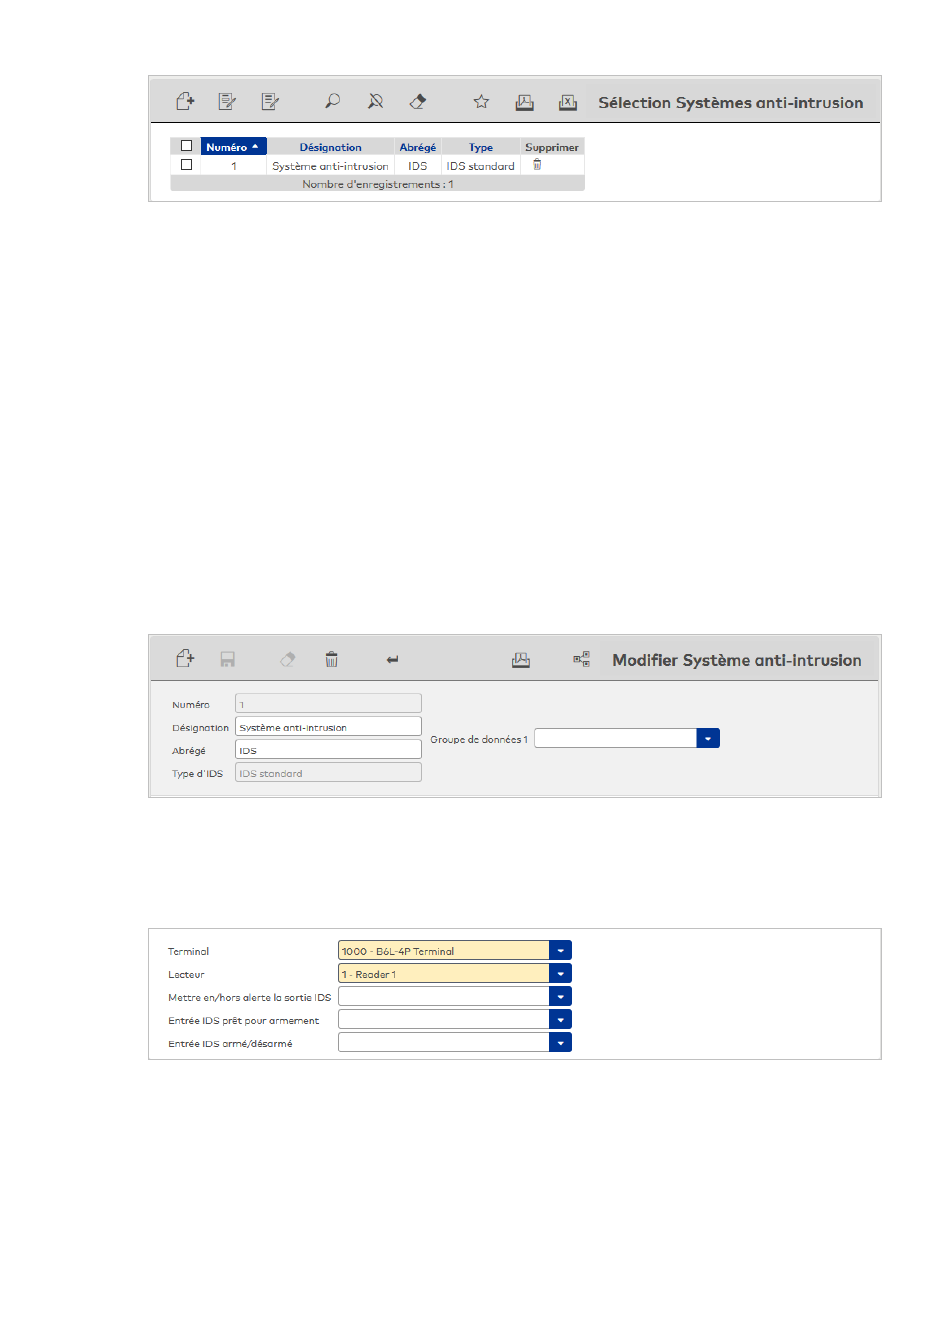The width and height of the screenshot is (950, 1344).
Task: Sort the table by the Numéro column
Action: 232,147
